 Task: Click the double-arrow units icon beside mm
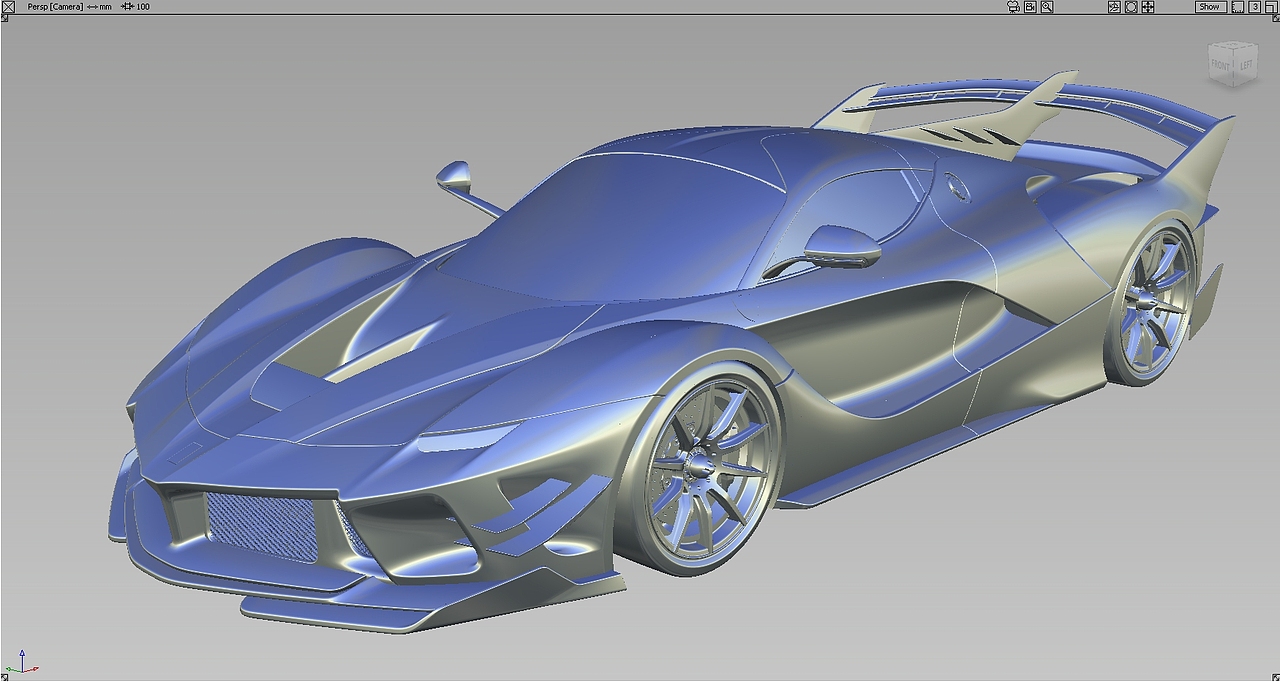[90, 6]
